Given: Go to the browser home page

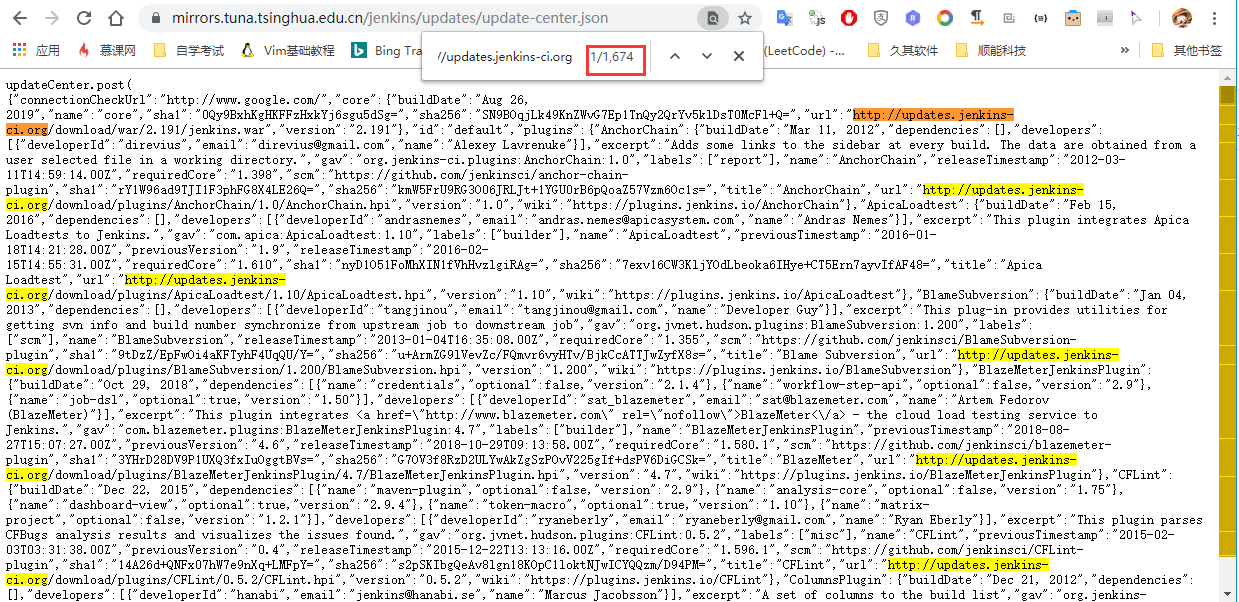Looking at the screenshot, I should [117, 18].
